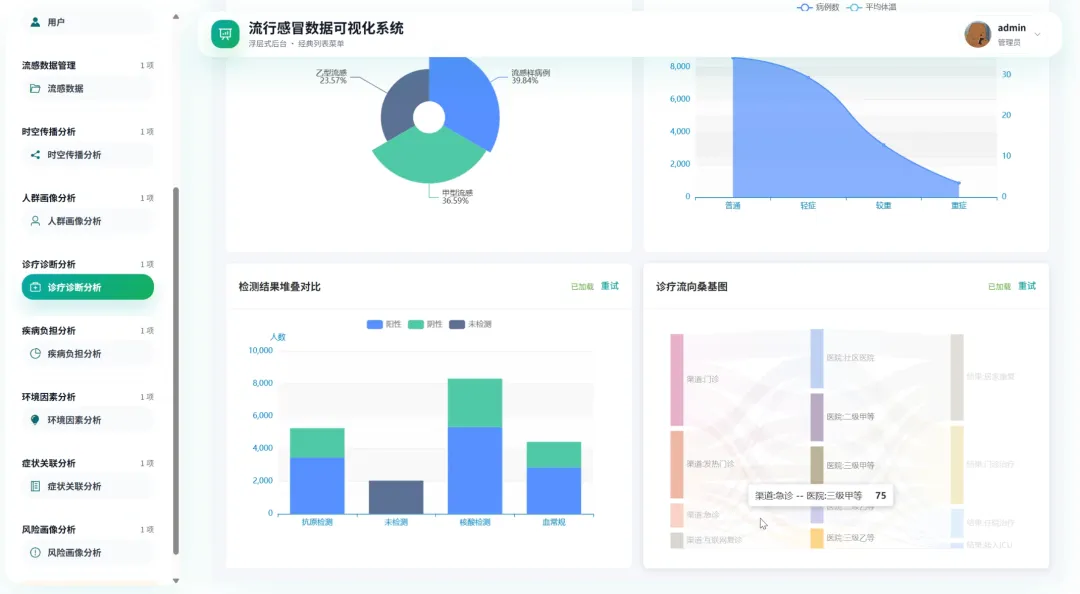
Task: Click the green 甲型流感 pie slice
Action: (x=429, y=159)
